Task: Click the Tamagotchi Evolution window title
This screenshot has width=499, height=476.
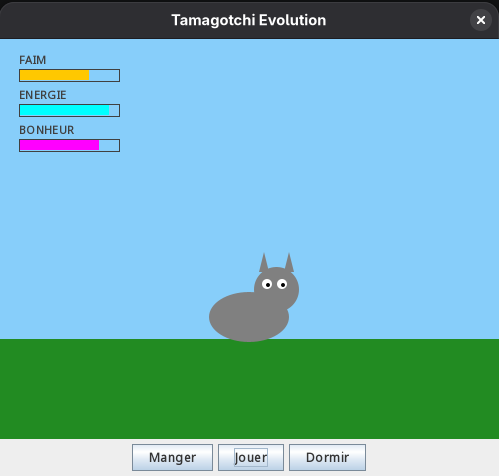Action: (249, 20)
